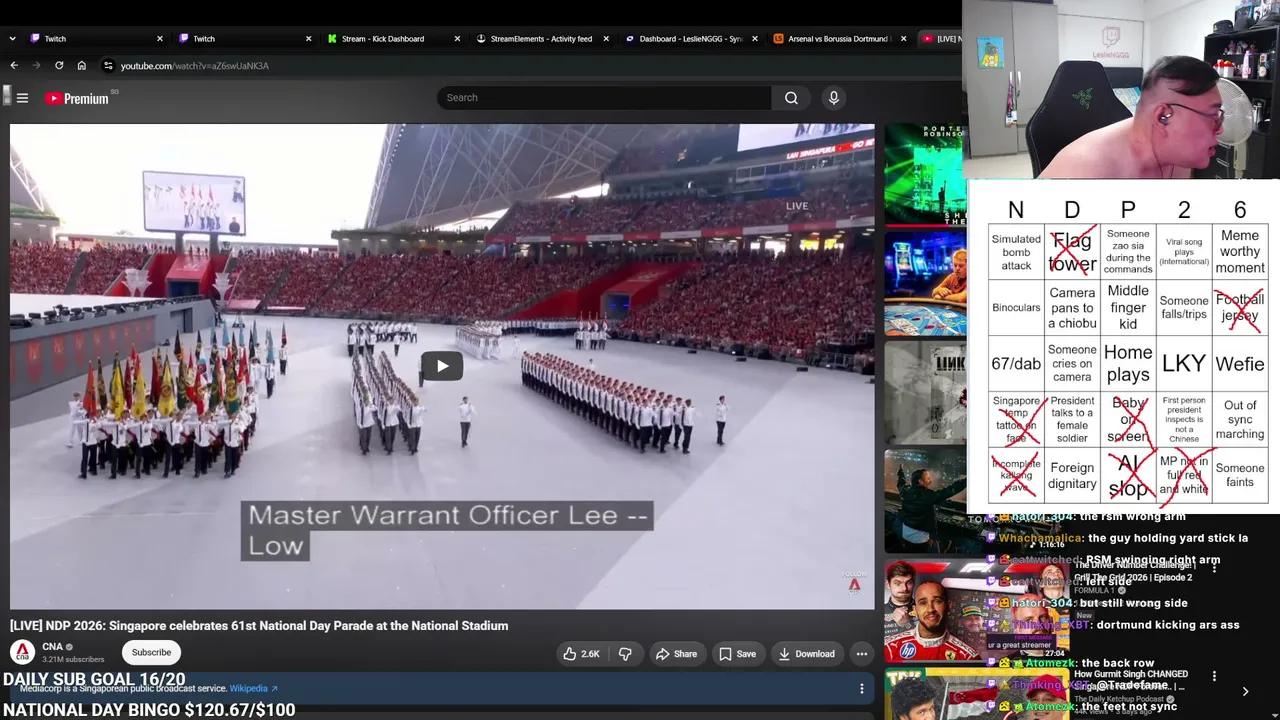Open the Porter Robinson recommended video thumbnail
Image resolution: width=1280 pixels, height=720 pixels.
coord(924,174)
